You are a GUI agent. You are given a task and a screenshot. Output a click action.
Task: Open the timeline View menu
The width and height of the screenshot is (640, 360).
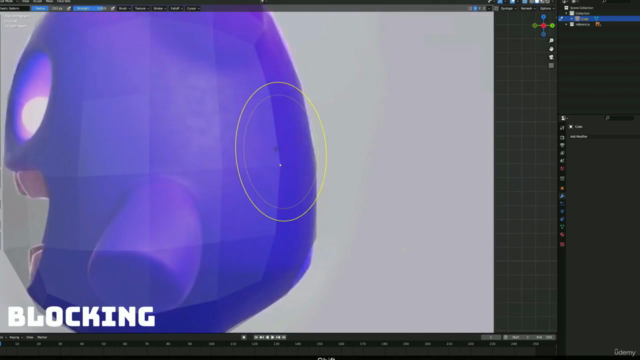click(x=30, y=337)
